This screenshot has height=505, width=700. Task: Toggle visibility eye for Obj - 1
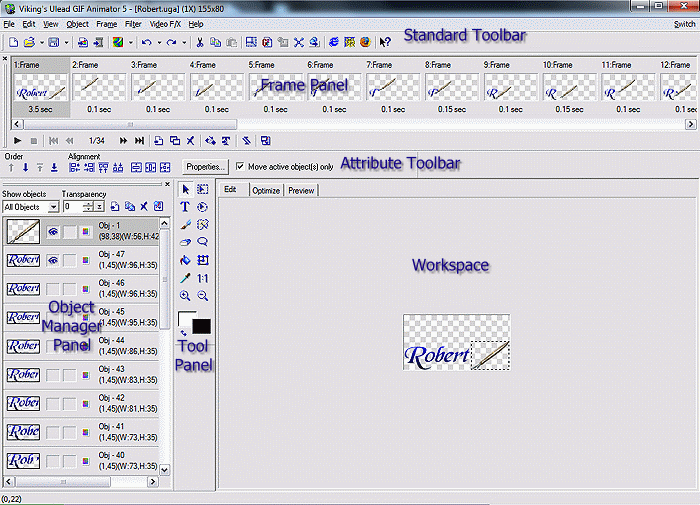(53, 232)
